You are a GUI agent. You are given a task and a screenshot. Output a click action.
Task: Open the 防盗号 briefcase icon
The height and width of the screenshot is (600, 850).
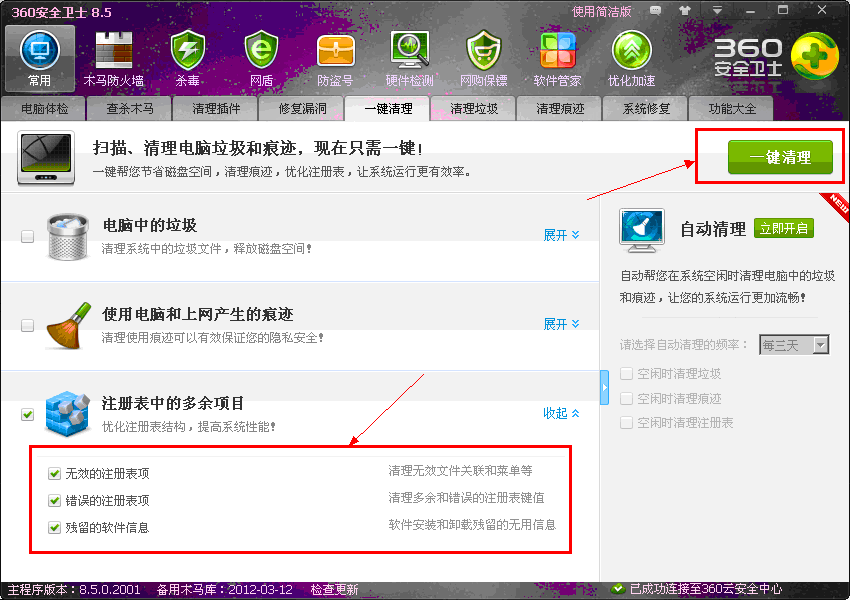(336, 59)
